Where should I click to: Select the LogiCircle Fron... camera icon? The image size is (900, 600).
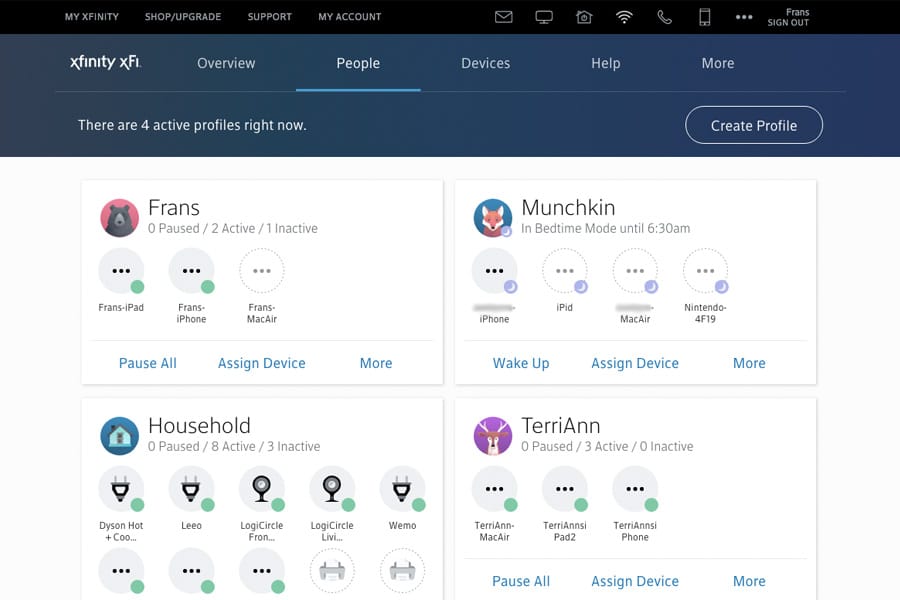tap(262, 489)
